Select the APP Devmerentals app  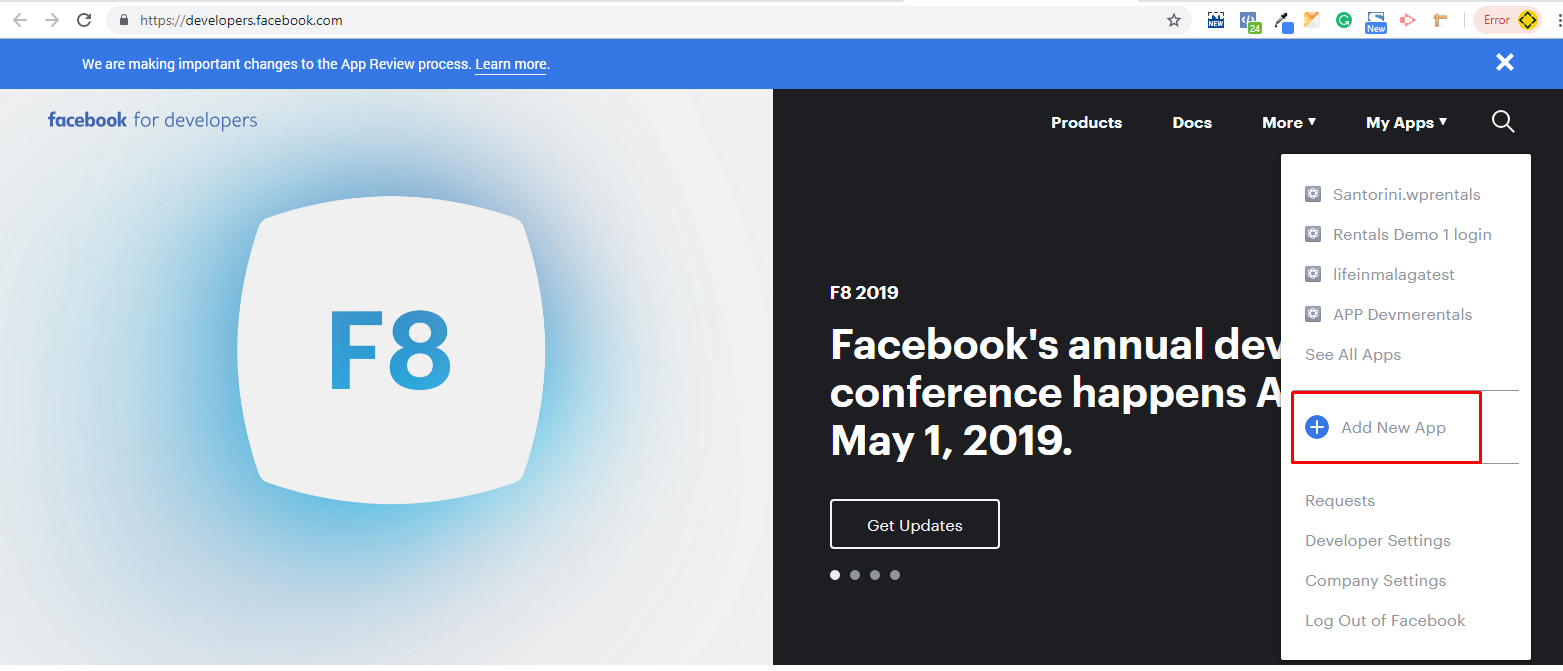click(1402, 314)
